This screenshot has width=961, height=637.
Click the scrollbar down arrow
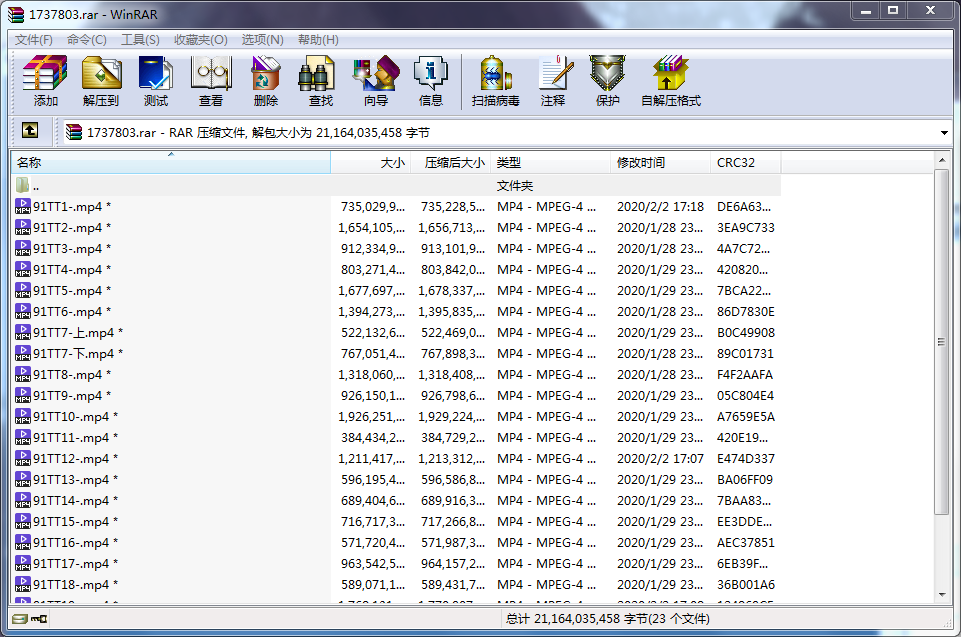(941, 594)
